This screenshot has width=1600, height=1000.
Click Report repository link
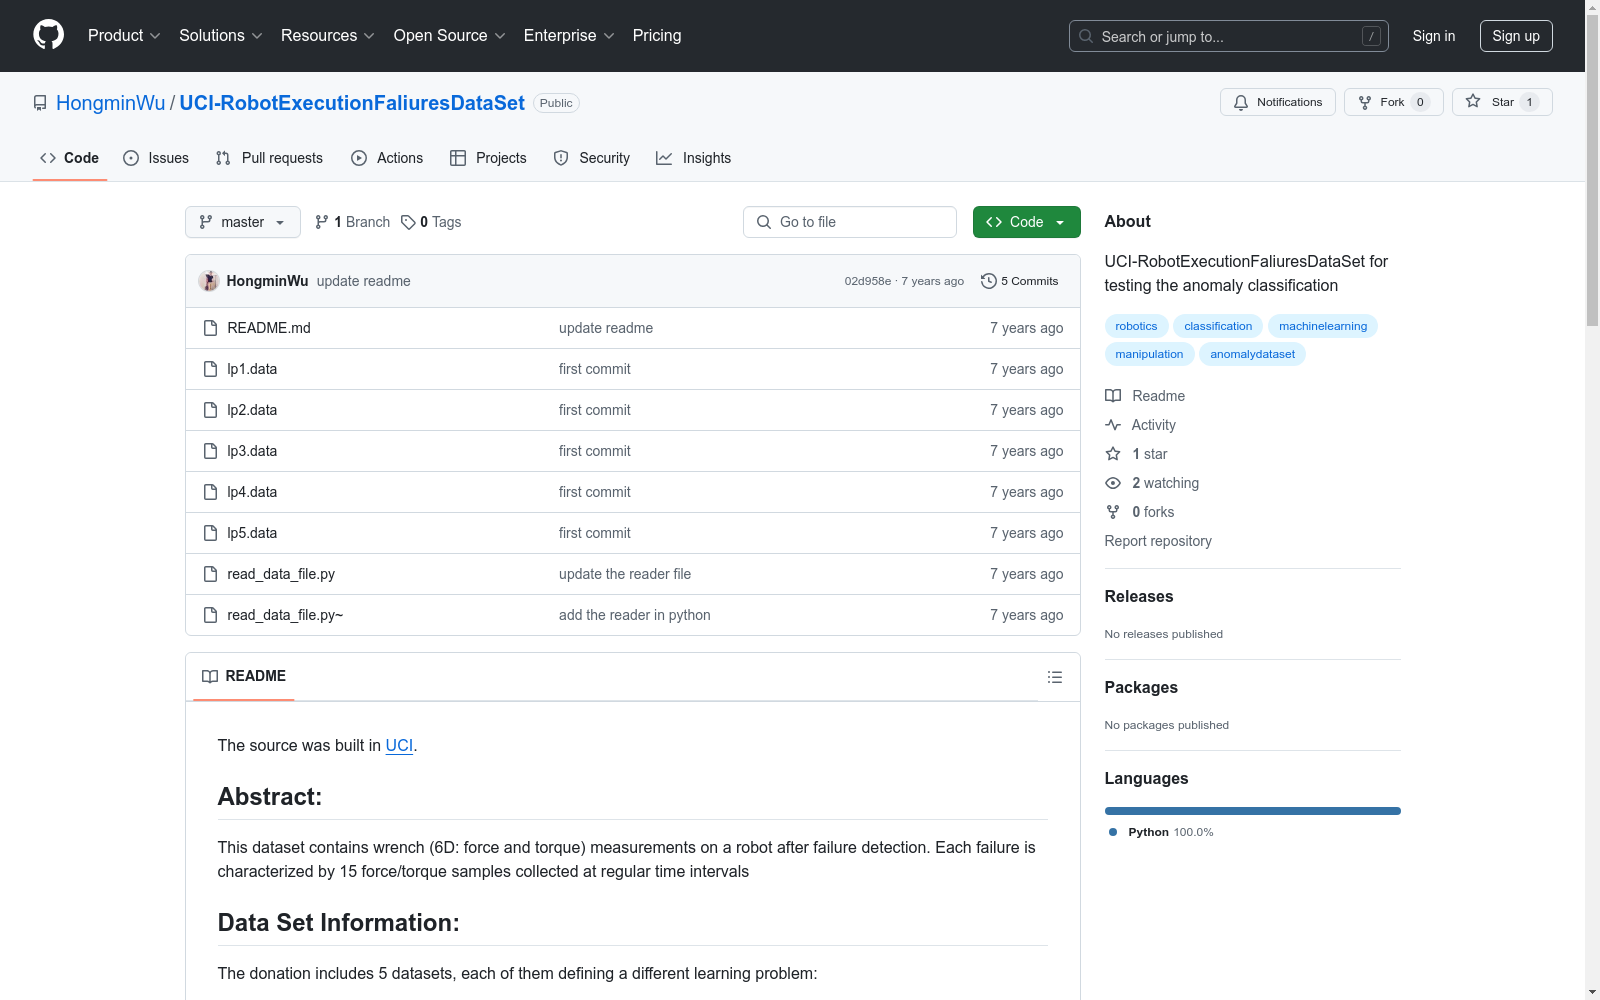click(1158, 541)
